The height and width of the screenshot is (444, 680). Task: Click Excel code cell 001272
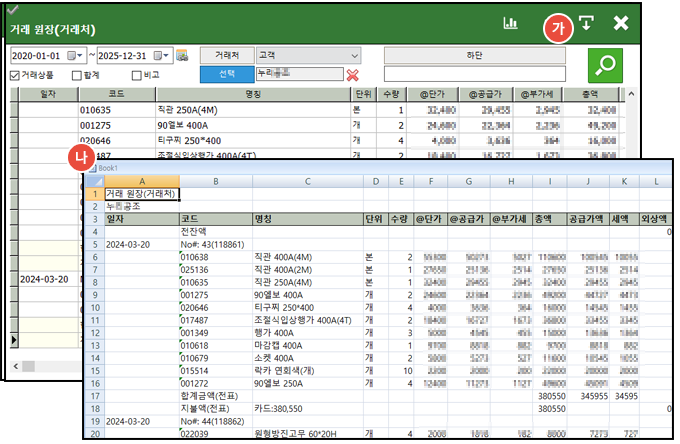(216, 384)
